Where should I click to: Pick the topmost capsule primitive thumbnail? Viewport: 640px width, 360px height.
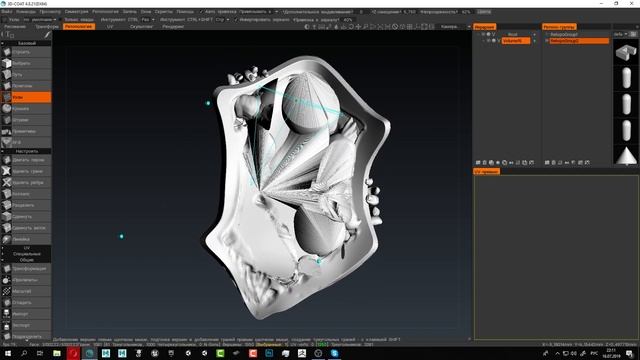[x=626, y=78]
